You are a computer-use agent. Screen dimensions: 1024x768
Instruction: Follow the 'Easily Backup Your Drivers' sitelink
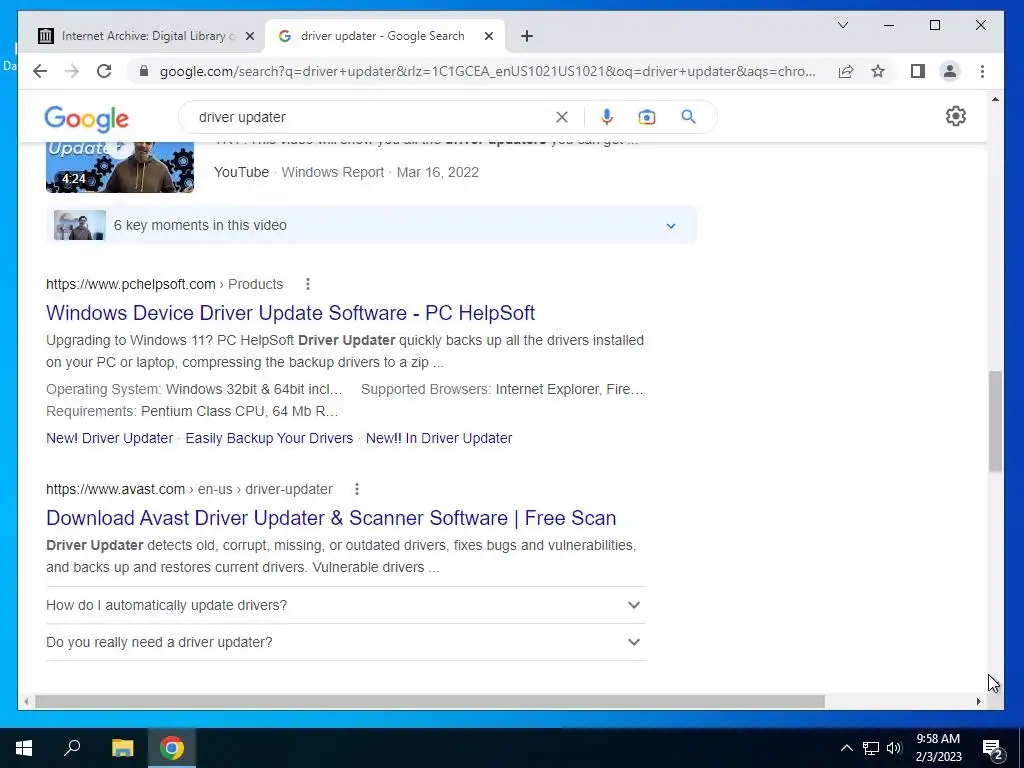pyautogui.click(x=269, y=438)
